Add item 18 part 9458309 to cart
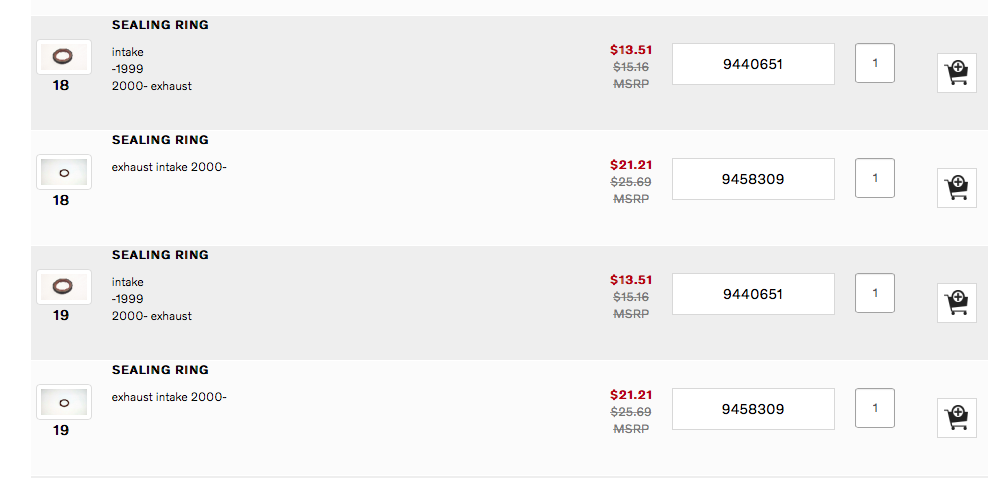 (x=957, y=188)
